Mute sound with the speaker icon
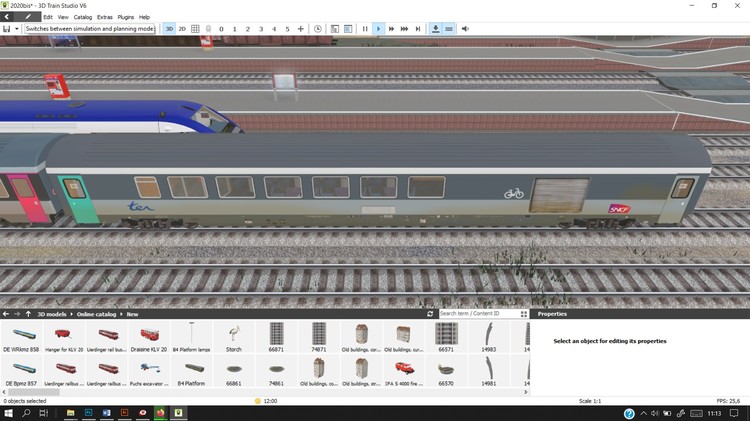 (465, 29)
